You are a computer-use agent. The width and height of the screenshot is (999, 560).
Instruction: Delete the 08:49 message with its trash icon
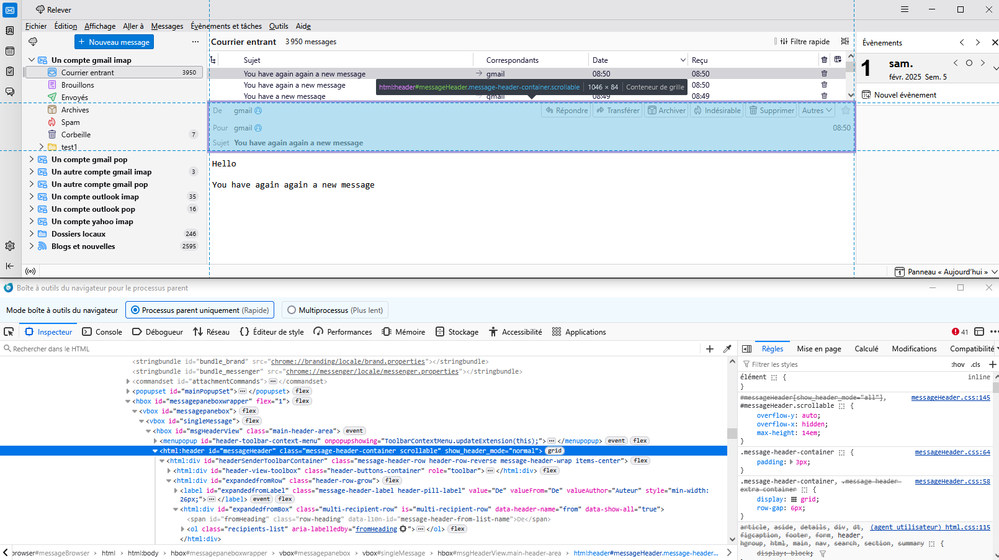point(824,96)
